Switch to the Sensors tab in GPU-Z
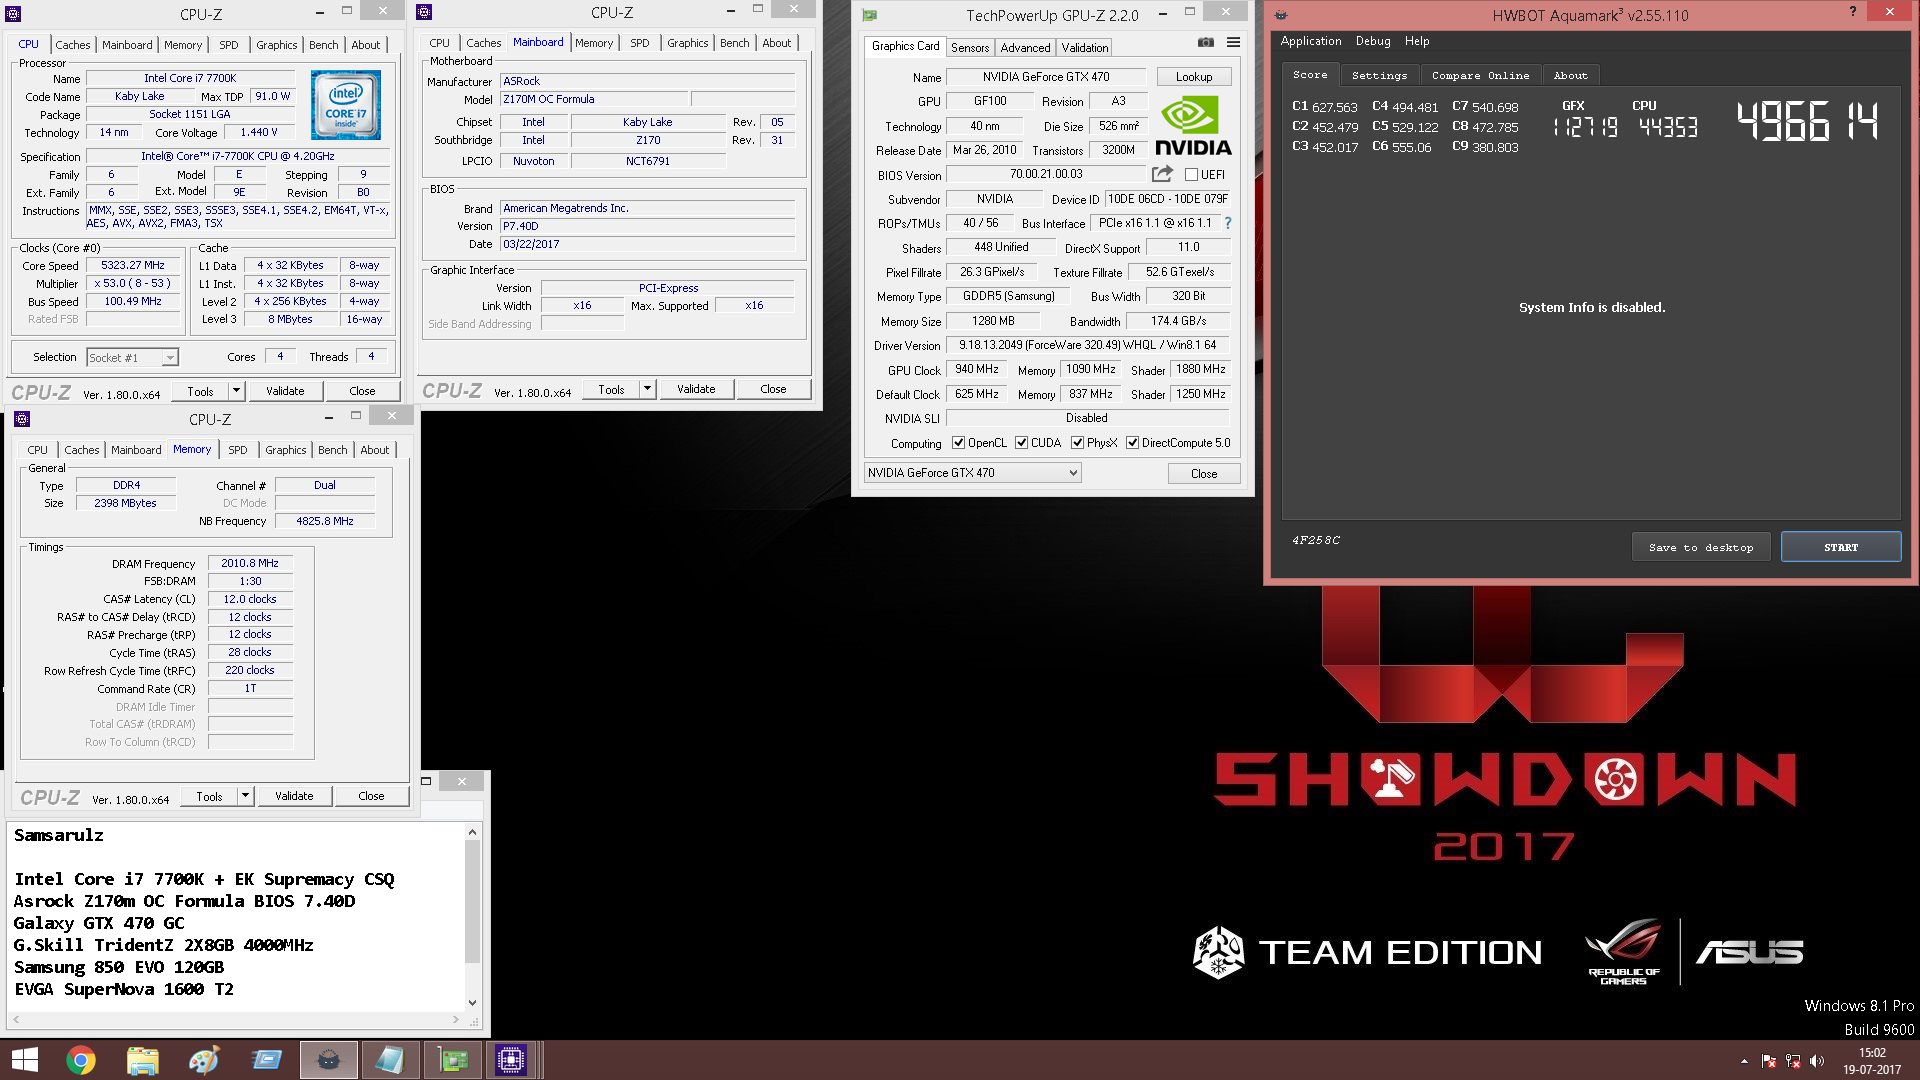This screenshot has height=1080, width=1920. click(x=970, y=47)
